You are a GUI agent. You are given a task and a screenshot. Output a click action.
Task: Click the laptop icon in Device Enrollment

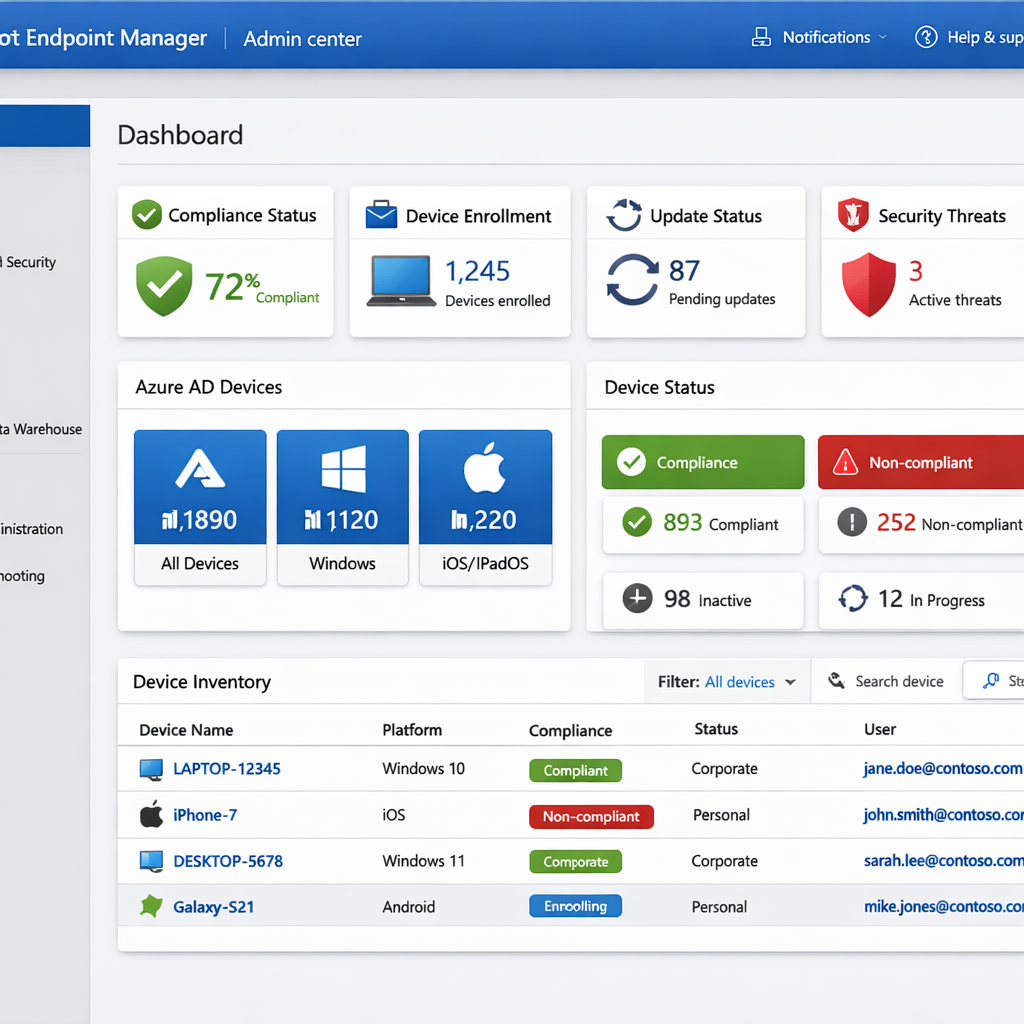(401, 281)
